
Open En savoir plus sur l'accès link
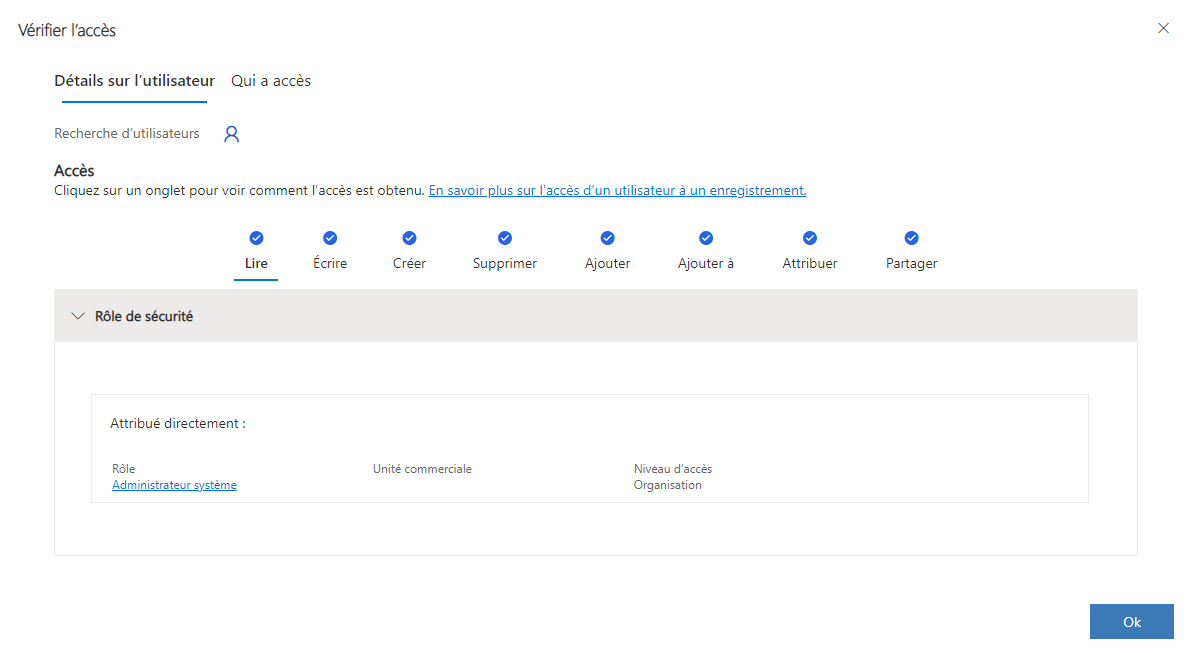point(617,190)
